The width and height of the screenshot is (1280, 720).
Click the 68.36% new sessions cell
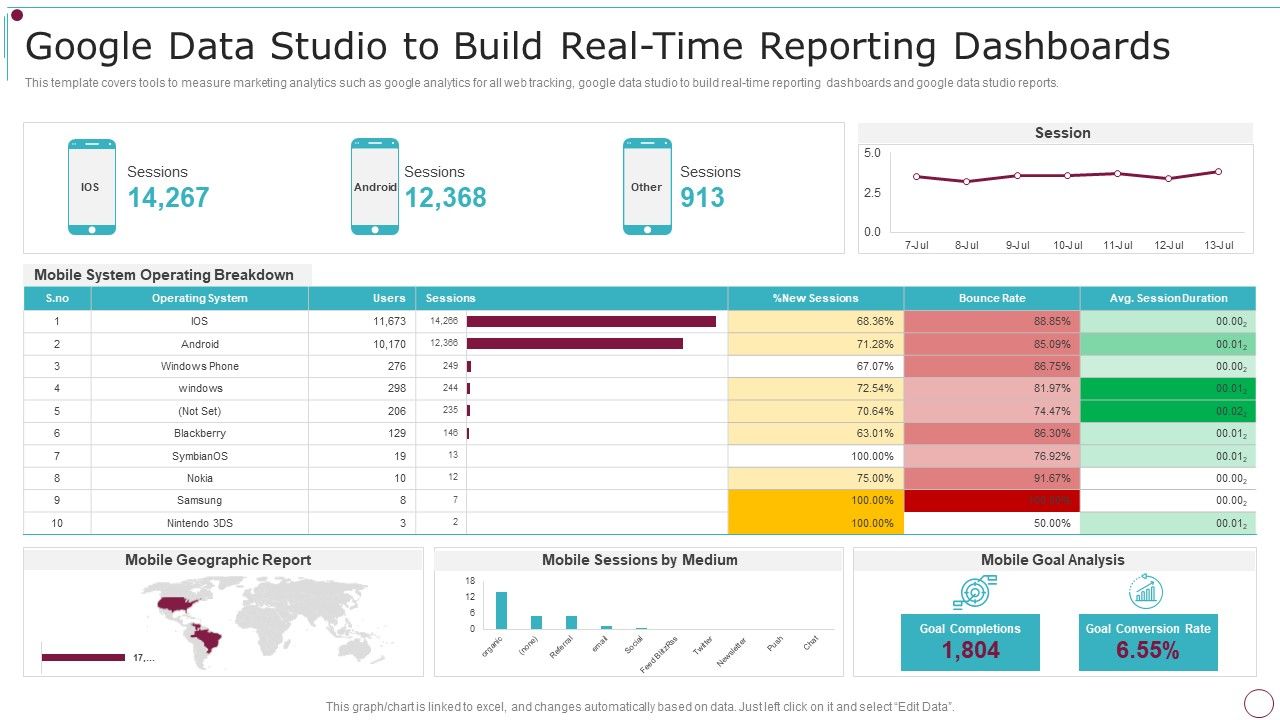coord(816,321)
